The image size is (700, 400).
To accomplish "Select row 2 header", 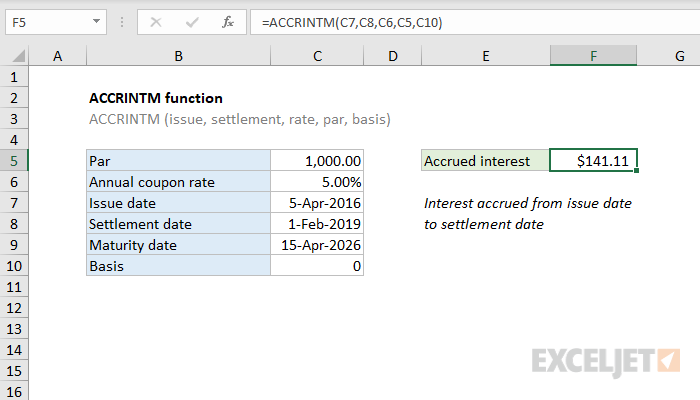I will (14, 98).
